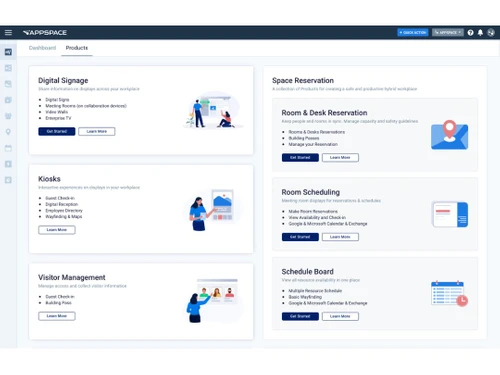The width and height of the screenshot is (500, 375).
Task: Select the highlighted dashboard sidebar icon
Action: click(8, 52)
